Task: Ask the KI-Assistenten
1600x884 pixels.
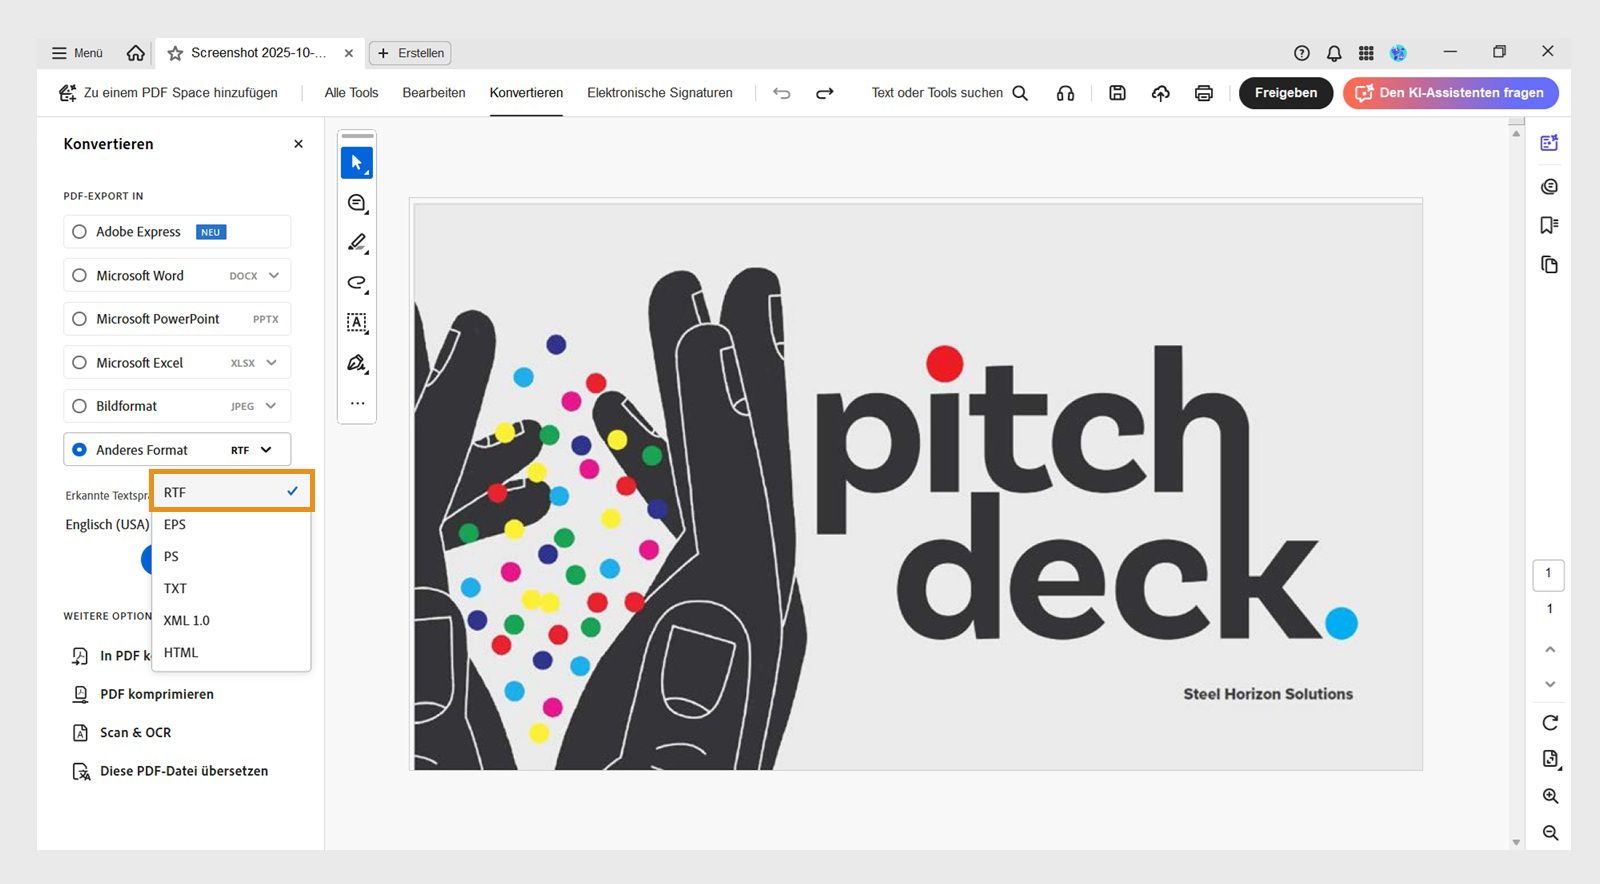Action: click(1451, 93)
